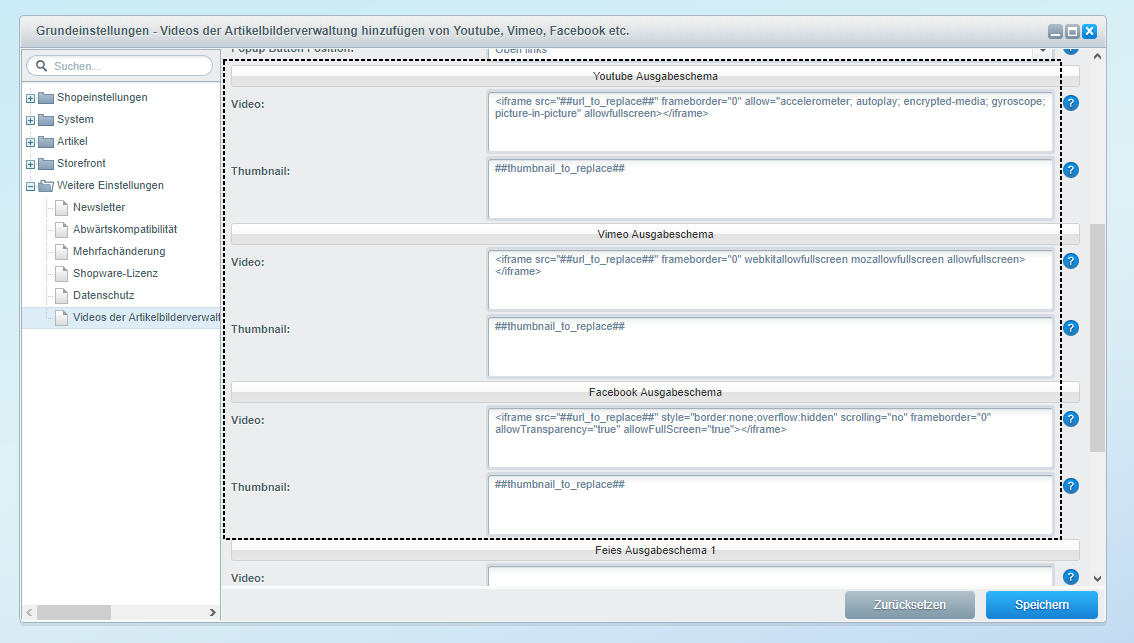This screenshot has width=1134, height=643.
Task: Click the Vimeo Ausgabeschema section header
Action: 655,234
